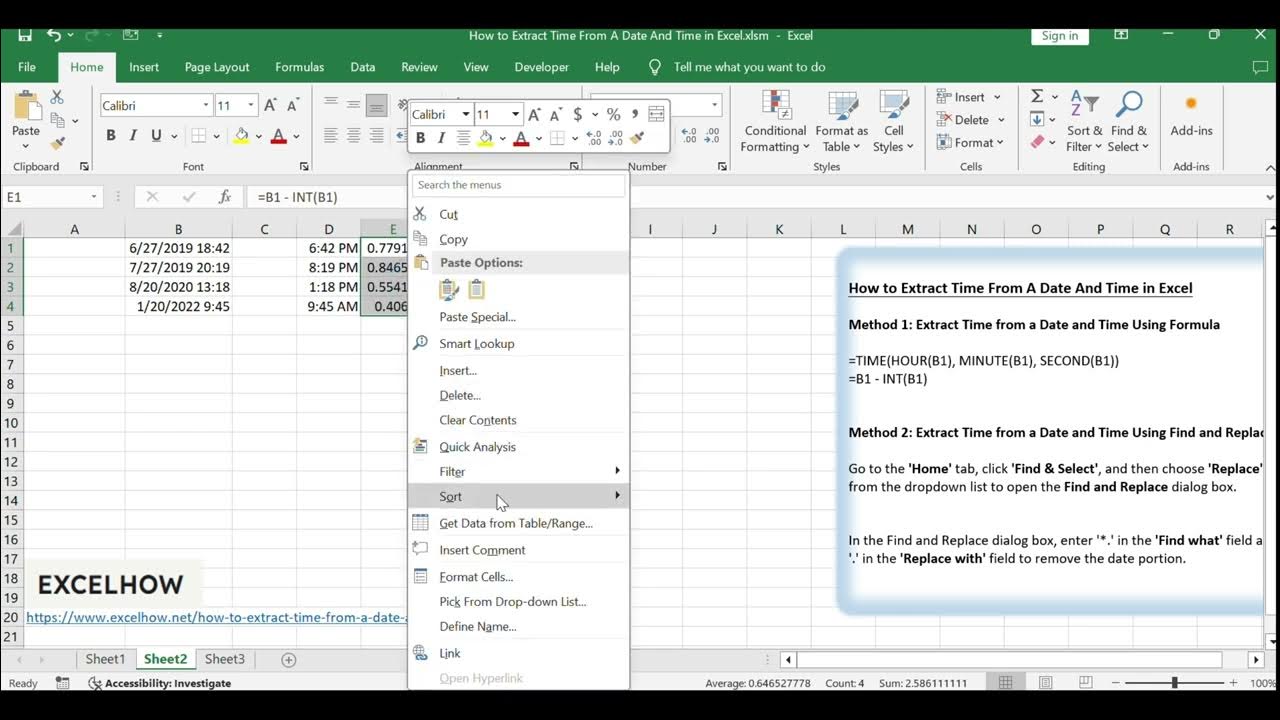Click the Tell me lightbulb search box

tap(738, 67)
